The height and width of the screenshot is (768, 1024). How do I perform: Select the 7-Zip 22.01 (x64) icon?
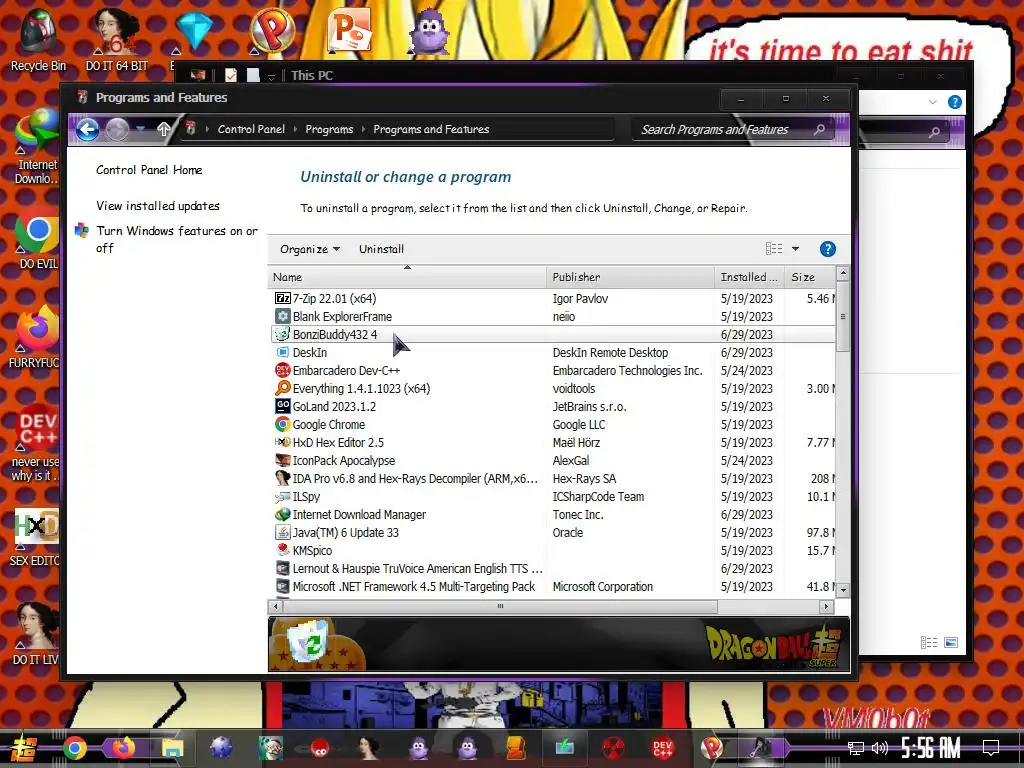click(x=282, y=298)
